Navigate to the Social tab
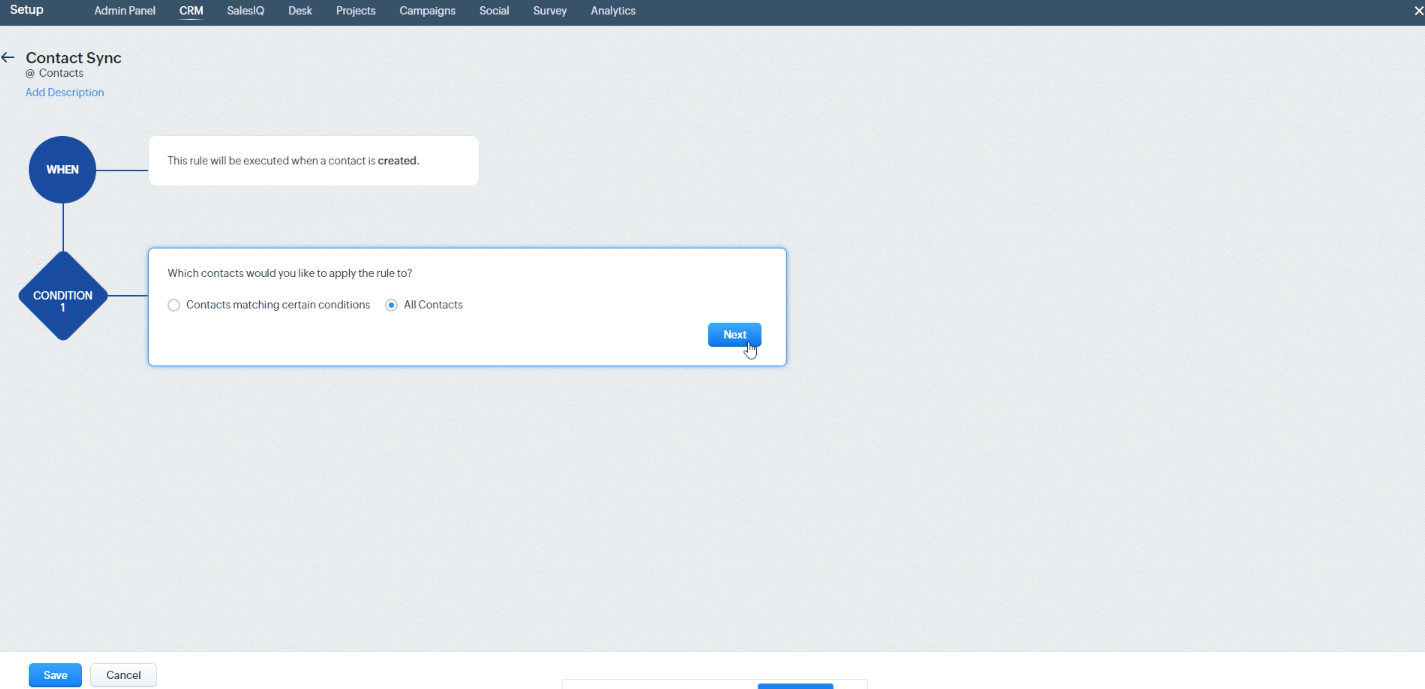Image resolution: width=1425 pixels, height=689 pixels. pos(494,11)
